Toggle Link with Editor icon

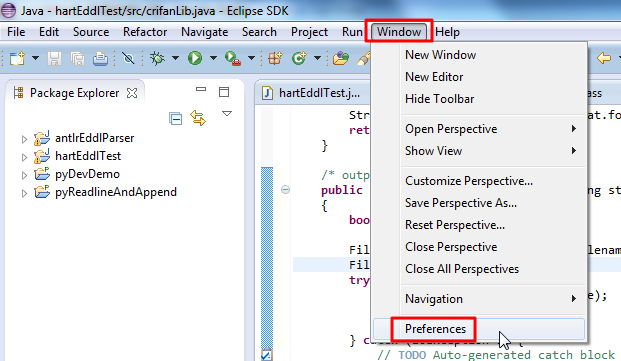(198, 118)
